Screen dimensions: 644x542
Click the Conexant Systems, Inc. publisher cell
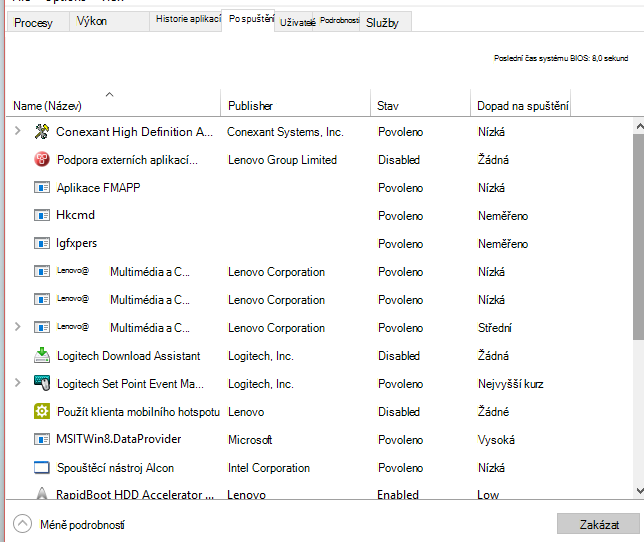pos(285,132)
